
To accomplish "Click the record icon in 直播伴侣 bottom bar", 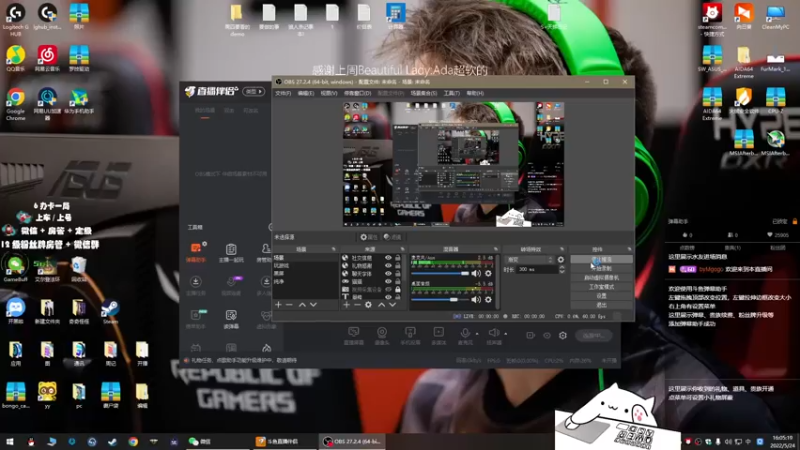I will pos(530,335).
